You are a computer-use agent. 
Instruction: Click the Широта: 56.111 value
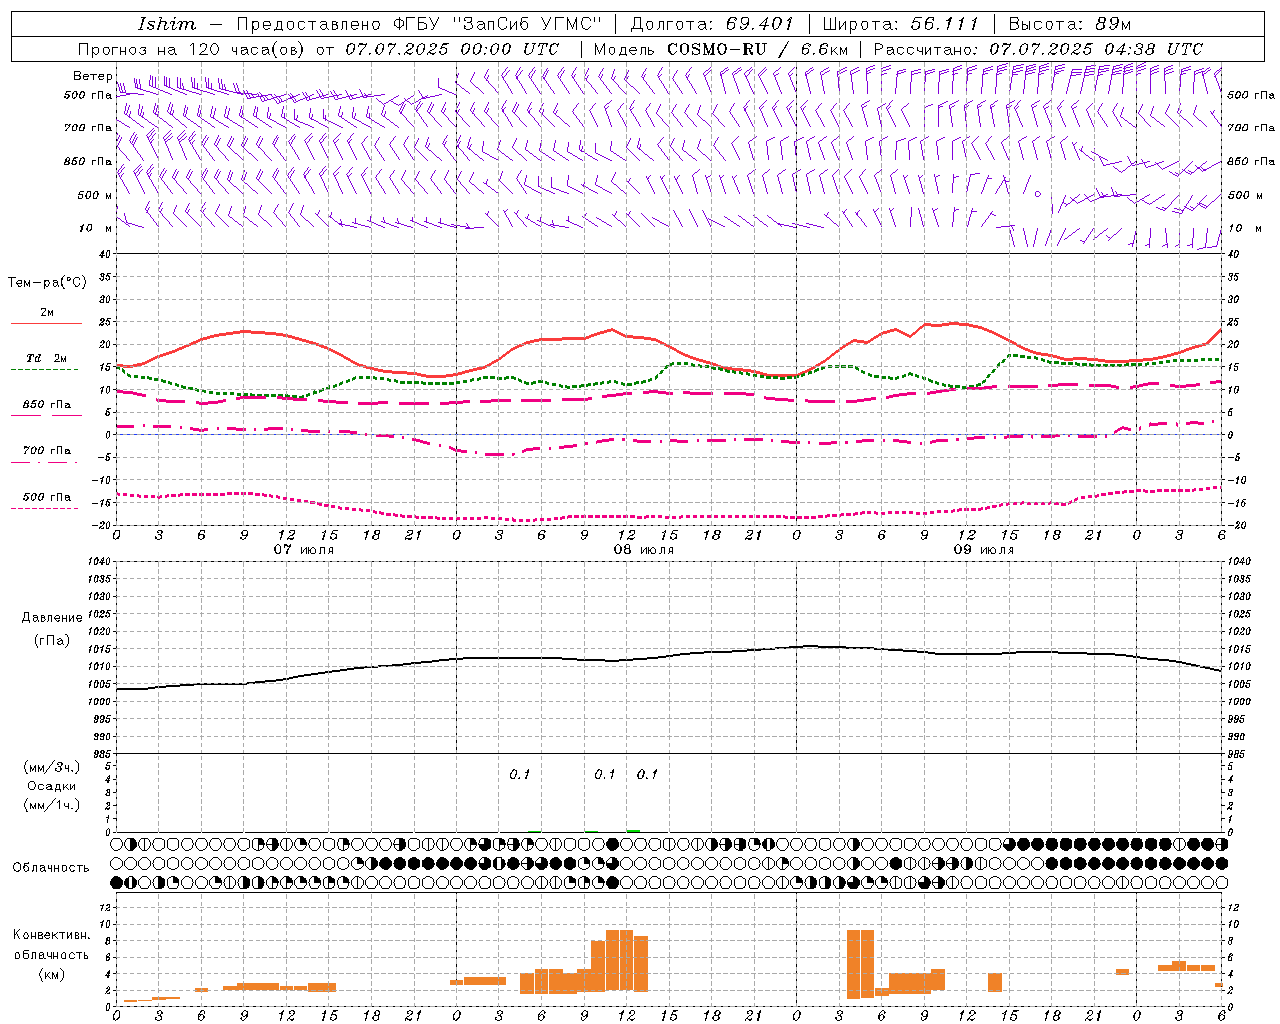tap(900, 24)
